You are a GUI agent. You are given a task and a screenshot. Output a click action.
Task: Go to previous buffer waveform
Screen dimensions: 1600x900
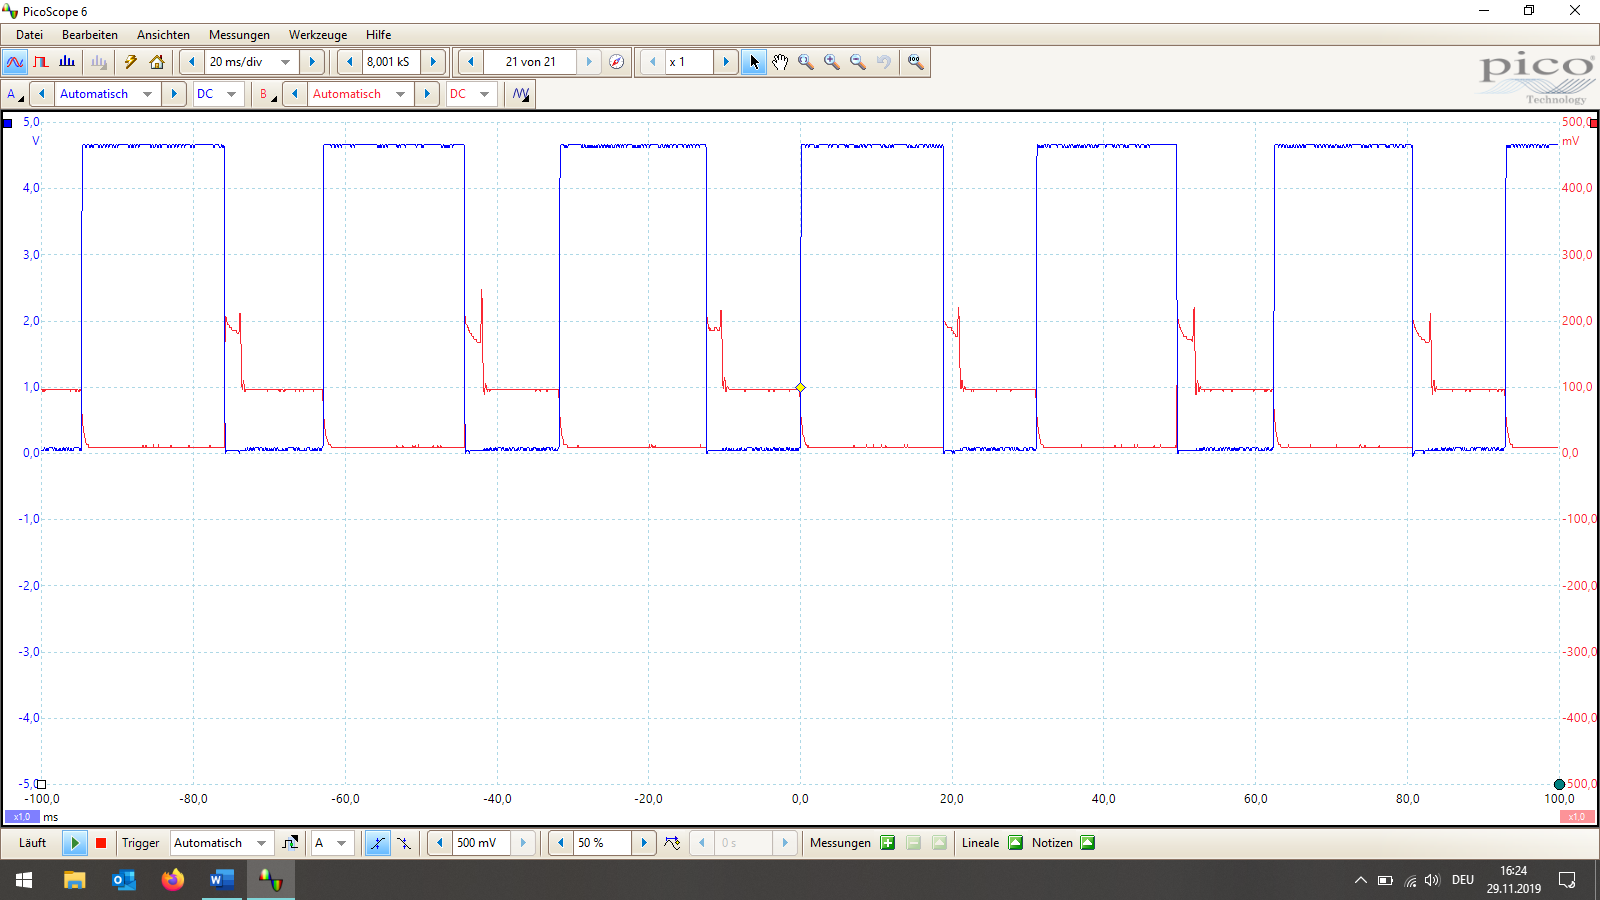(x=471, y=62)
